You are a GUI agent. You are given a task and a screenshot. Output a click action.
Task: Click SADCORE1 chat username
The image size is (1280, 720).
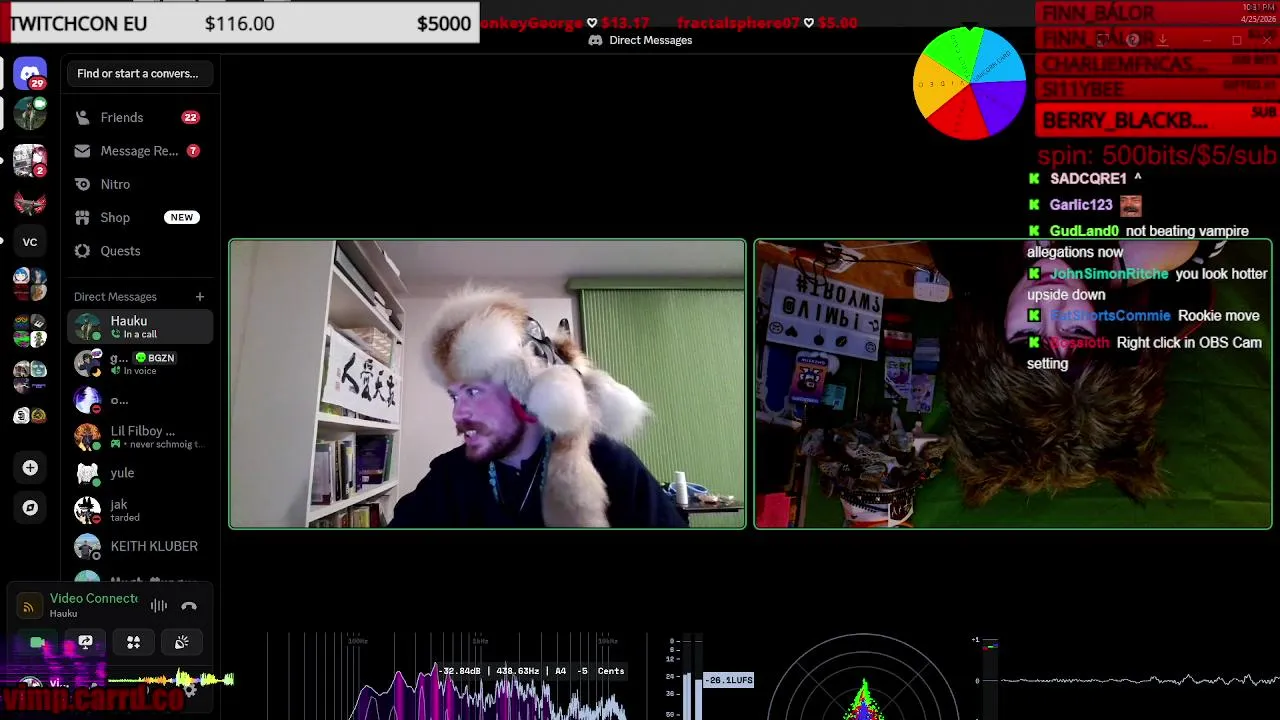pyautogui.click(x=1088, y=179)
